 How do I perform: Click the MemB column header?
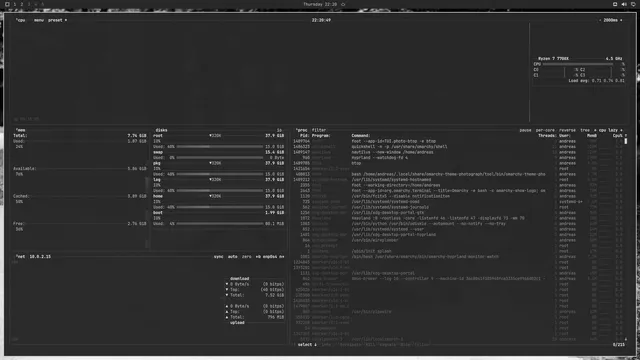(592, 136)
